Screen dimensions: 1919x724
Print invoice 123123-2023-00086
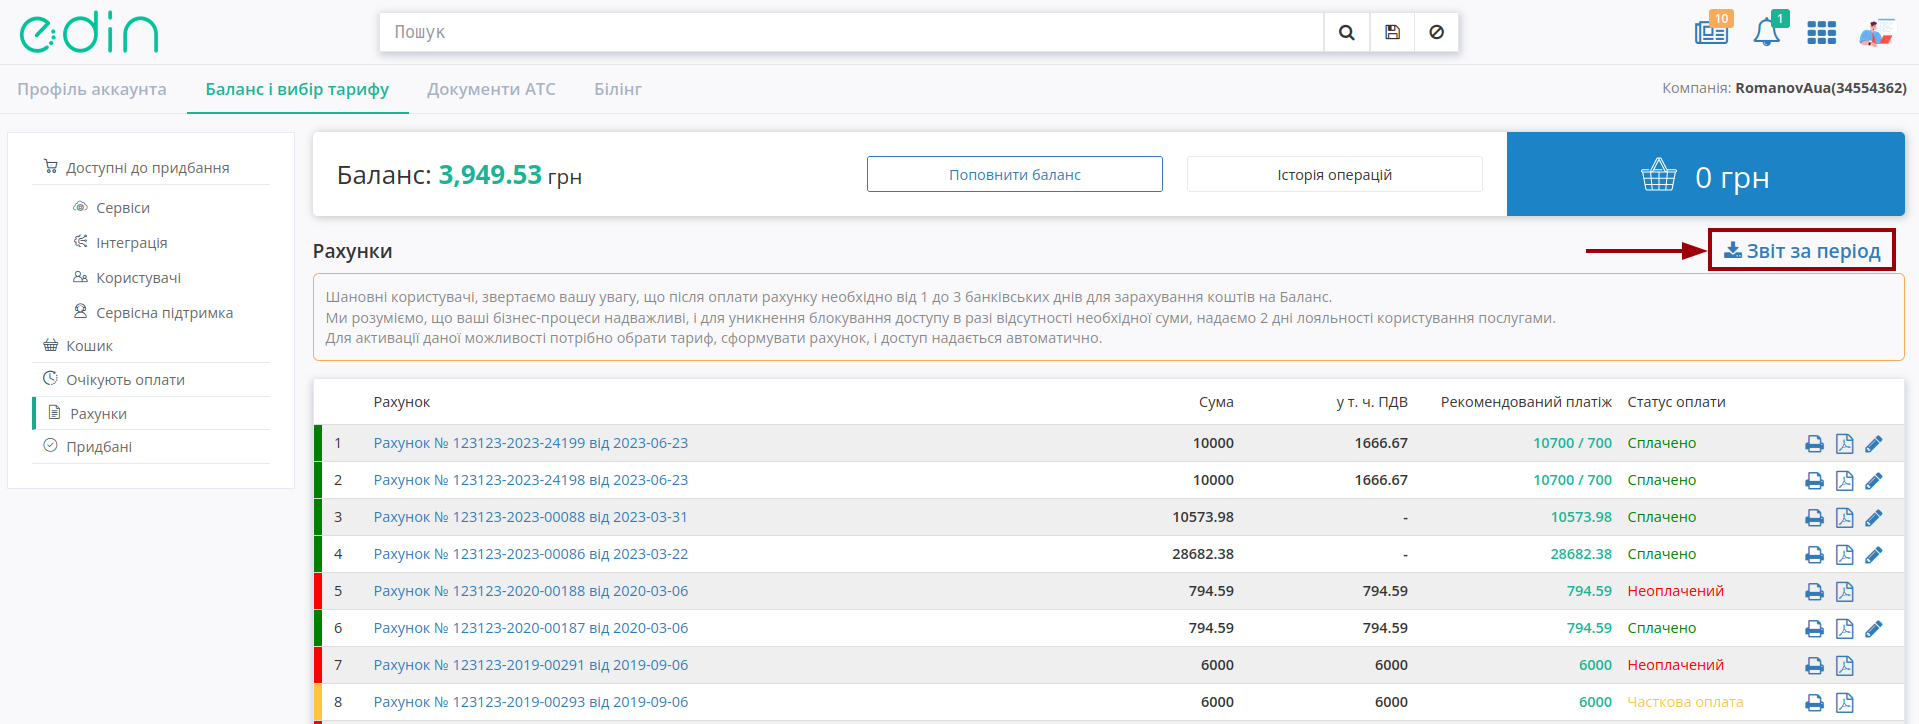point(1814,555)
